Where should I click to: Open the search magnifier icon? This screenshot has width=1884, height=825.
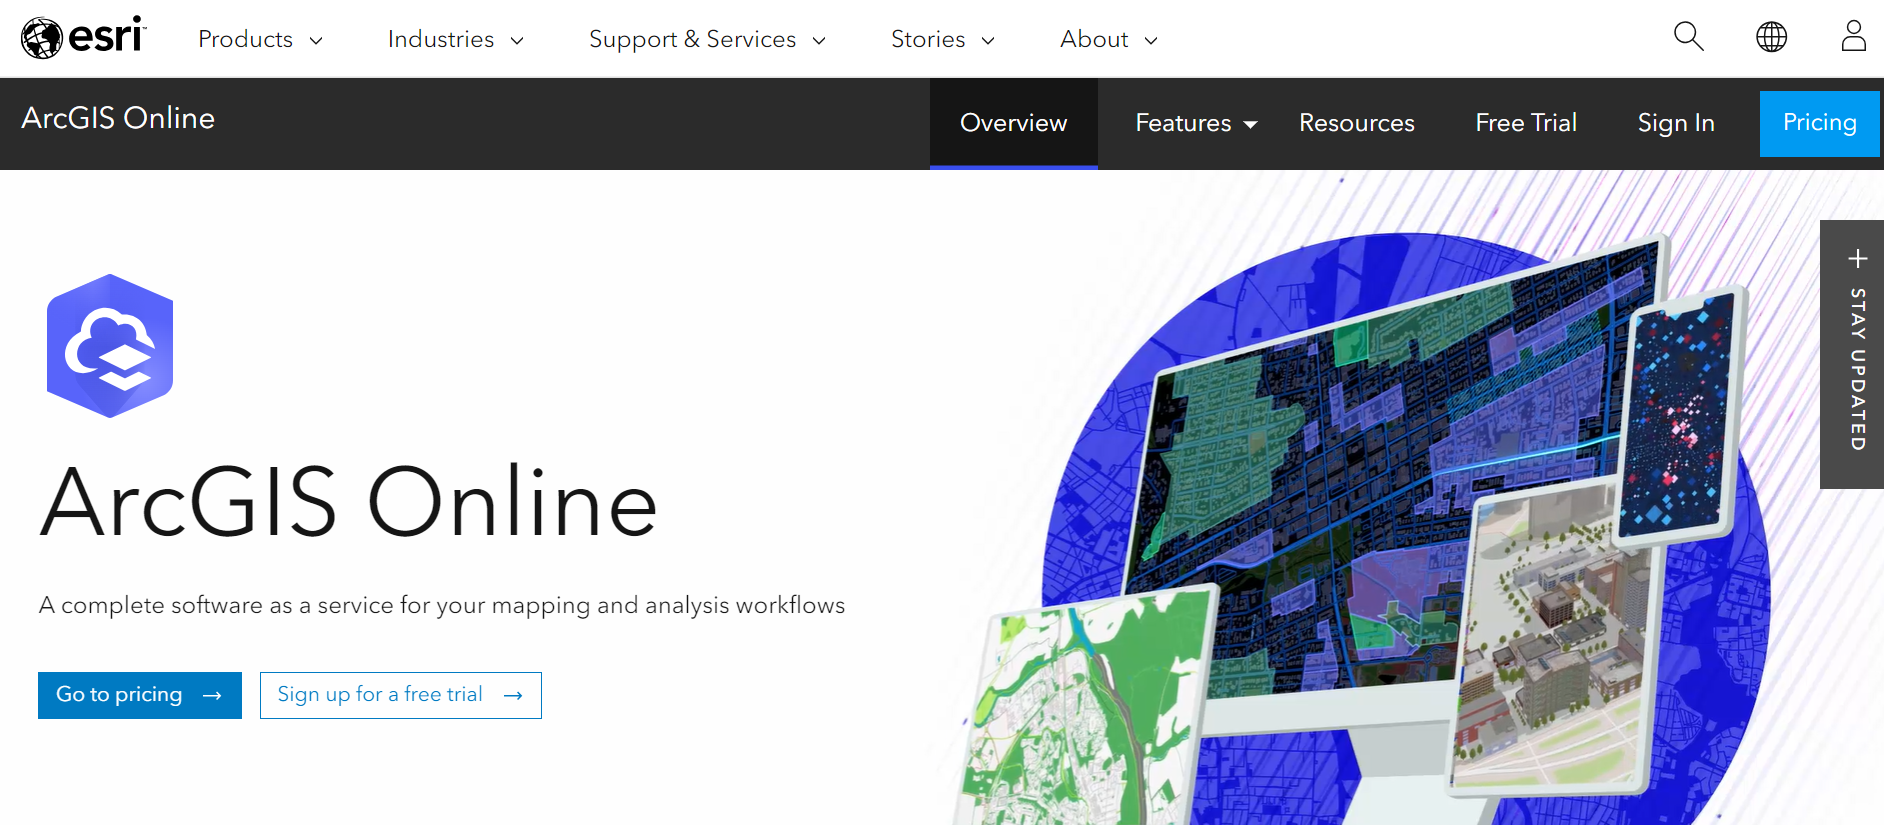1688,37
